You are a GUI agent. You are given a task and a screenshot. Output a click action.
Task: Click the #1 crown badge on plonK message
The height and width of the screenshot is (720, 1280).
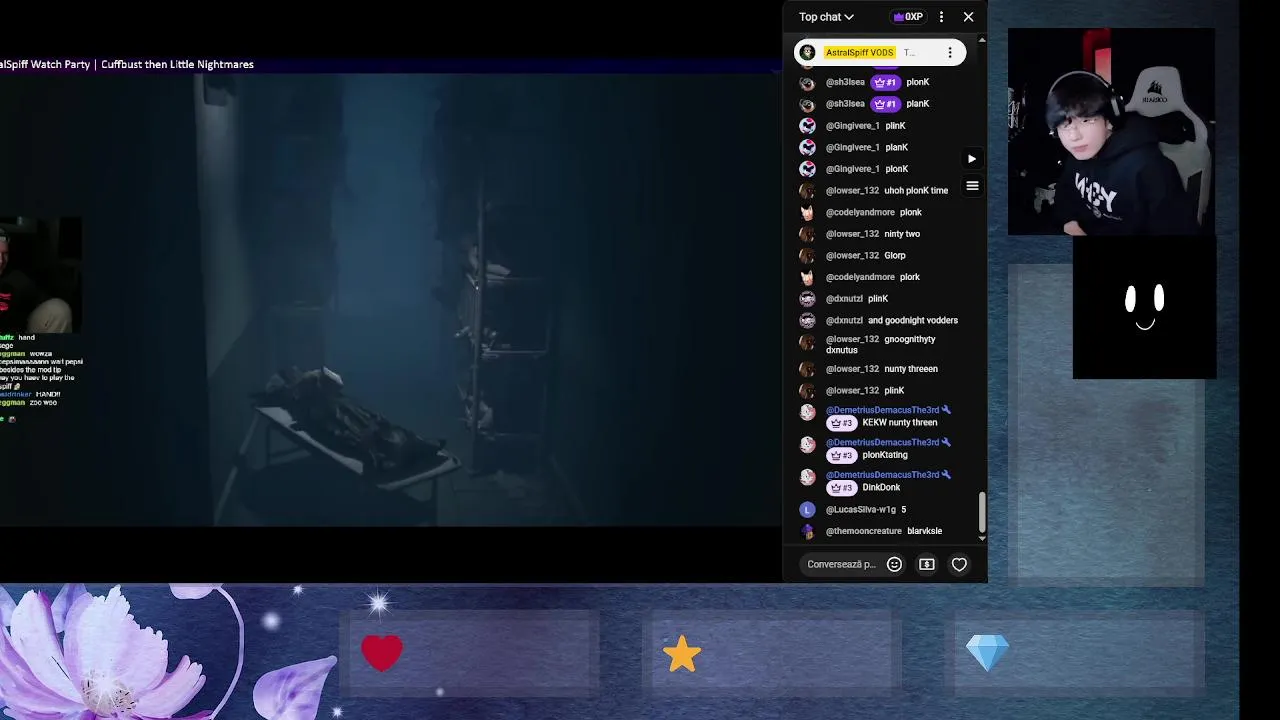point(885,82)
